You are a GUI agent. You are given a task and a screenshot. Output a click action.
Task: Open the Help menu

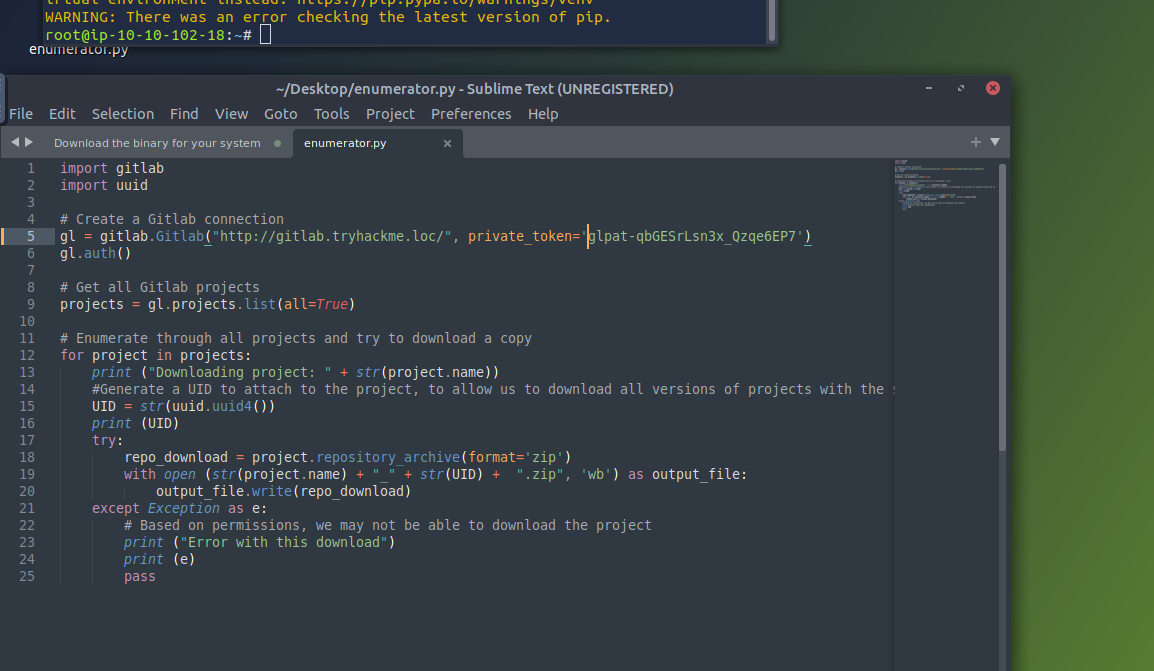click(x=542, y=114)
